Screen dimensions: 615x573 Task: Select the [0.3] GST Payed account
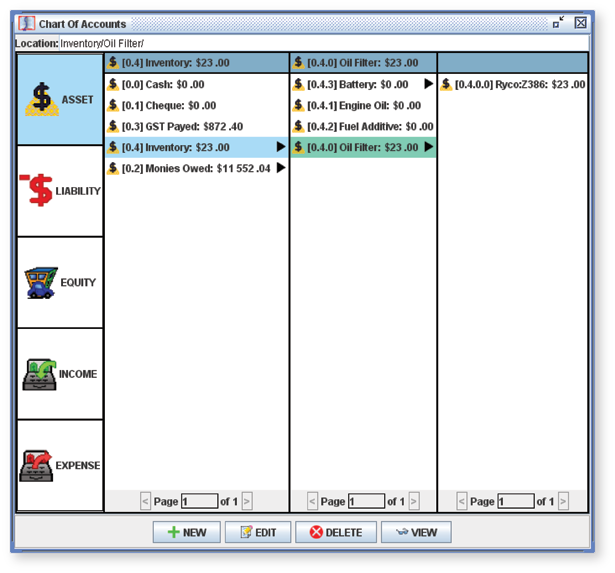[x=197, y=126]
